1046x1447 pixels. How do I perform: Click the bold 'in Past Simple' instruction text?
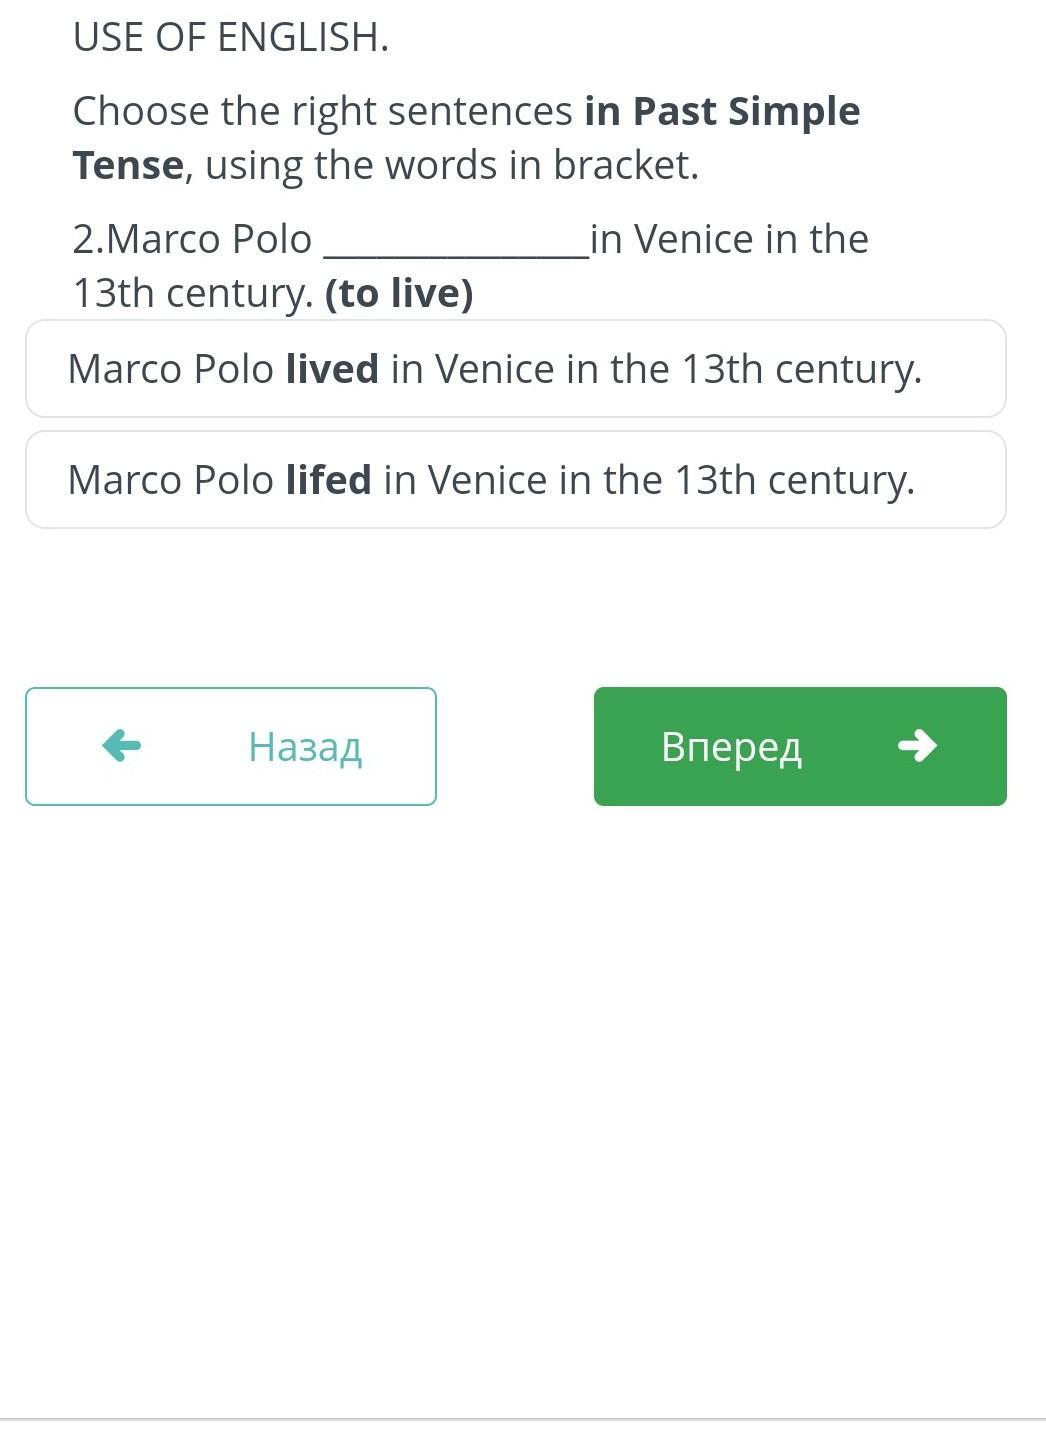point(722,111)
